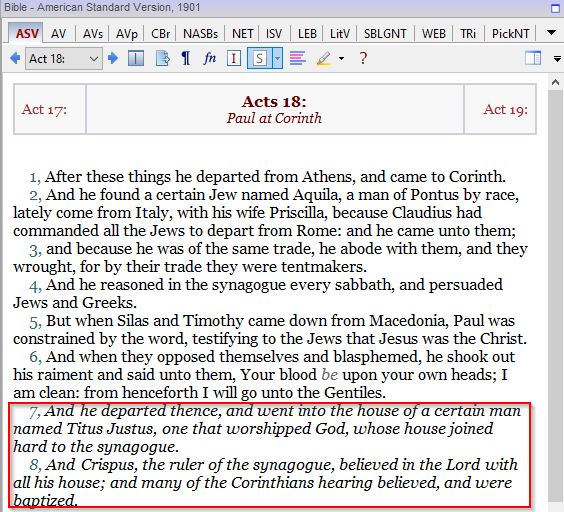Click the text formatting lines icon
Viewport: 564px width, 512px height.
(x=297, y=58)
